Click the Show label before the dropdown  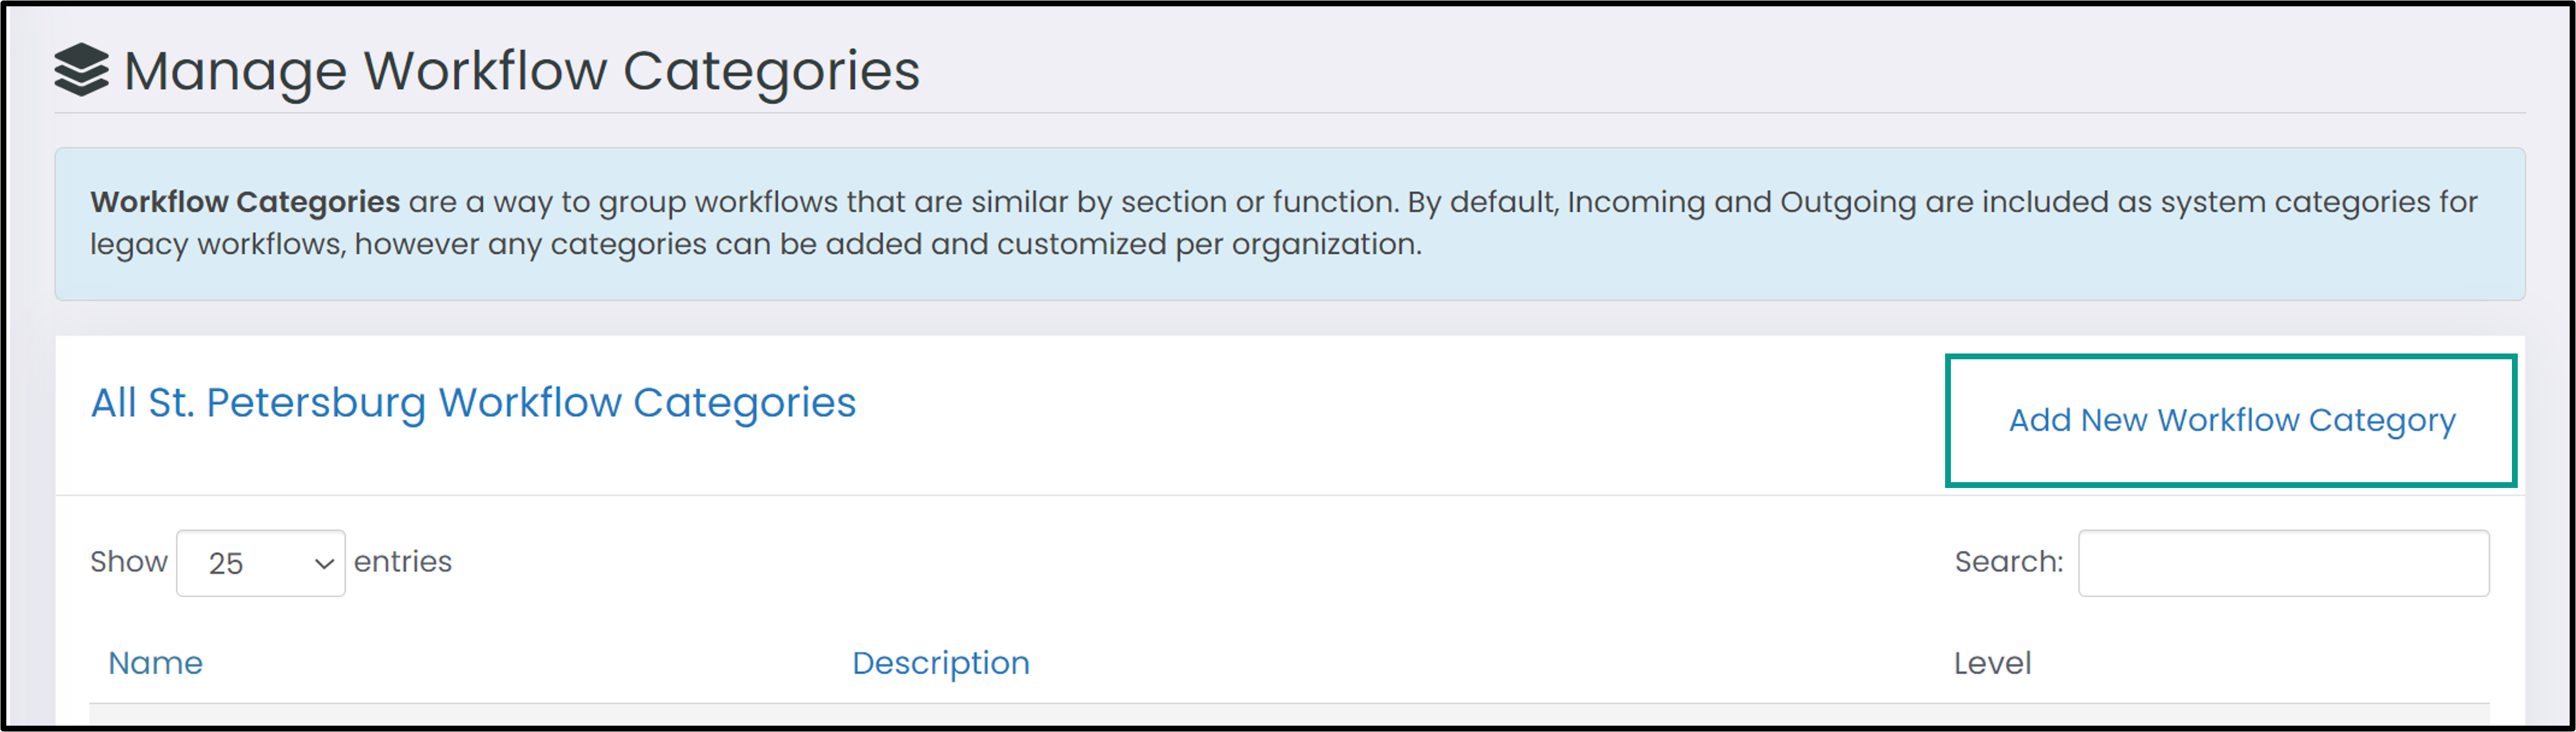(129, 562)
